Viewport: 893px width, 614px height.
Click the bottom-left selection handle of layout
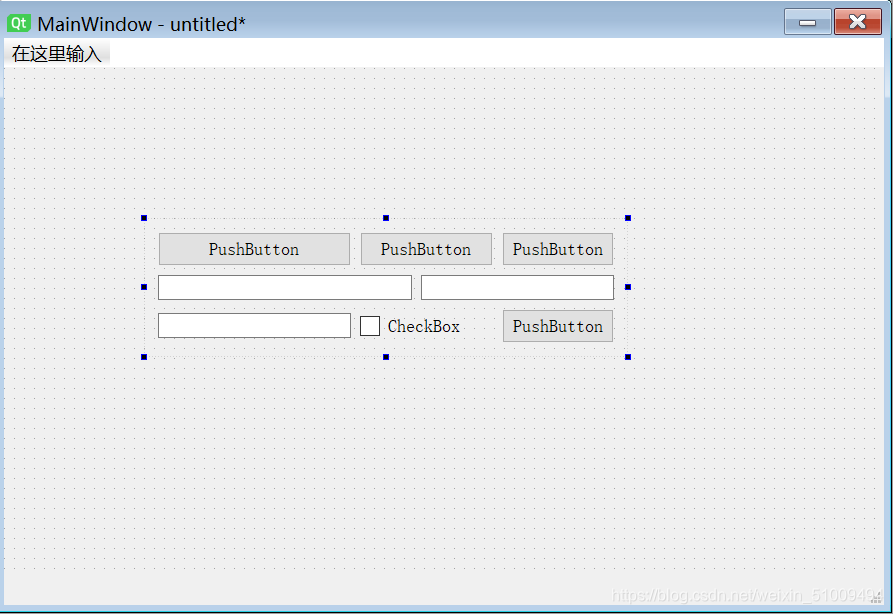[144, 357]
